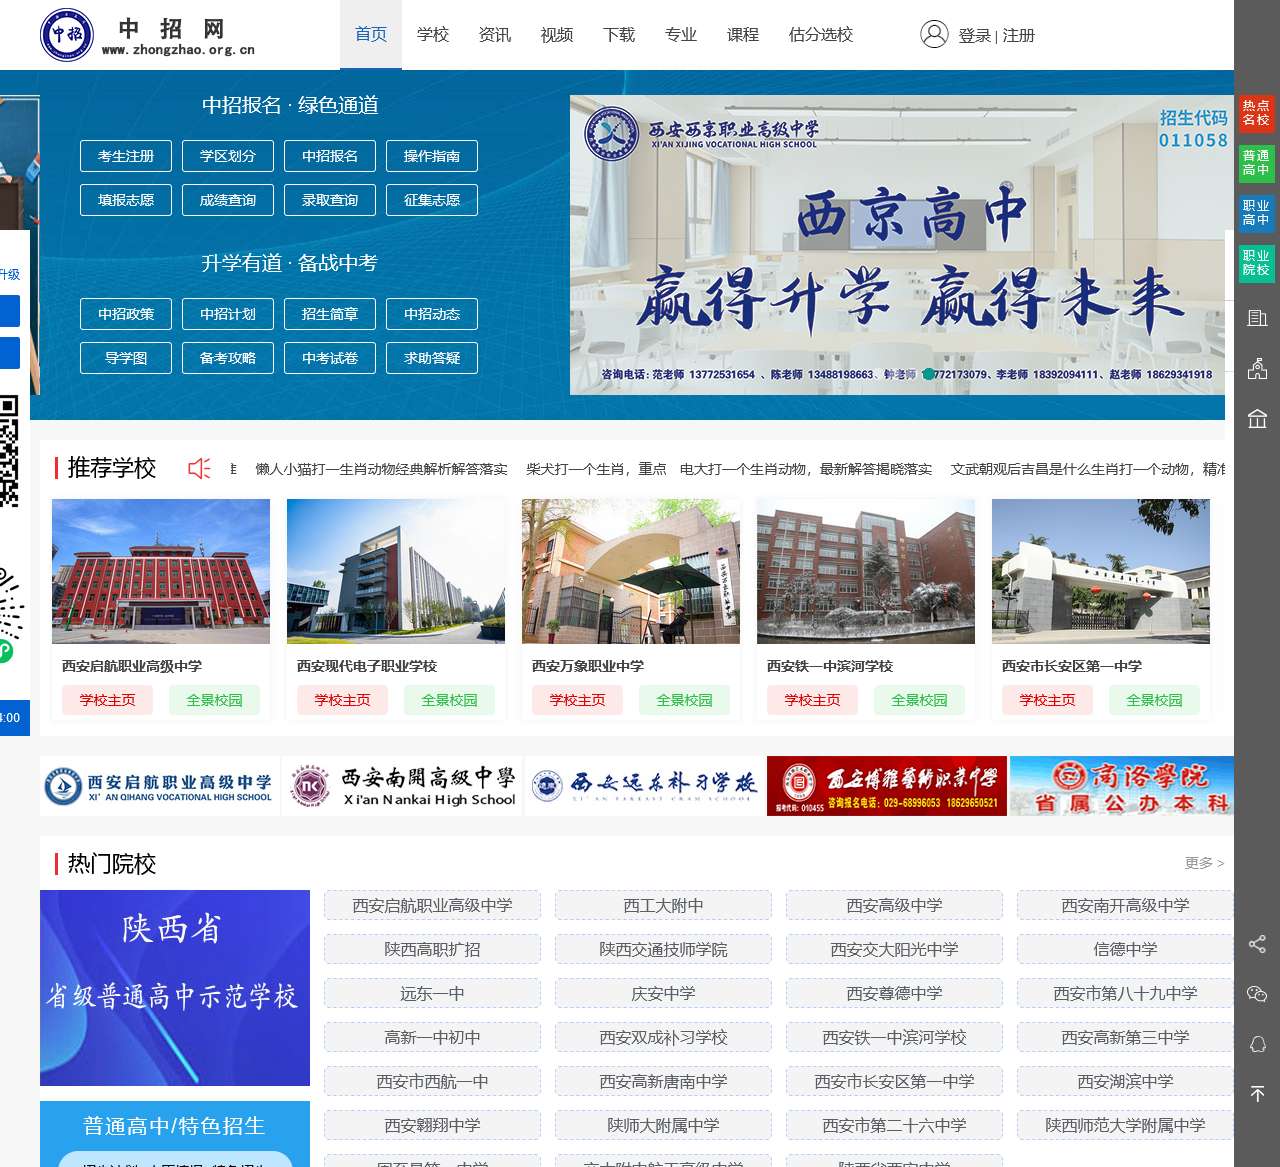The image size is (1280, 1167).
Task: Click the share icon in sidebar
Action: click(x=1257, y=944)
